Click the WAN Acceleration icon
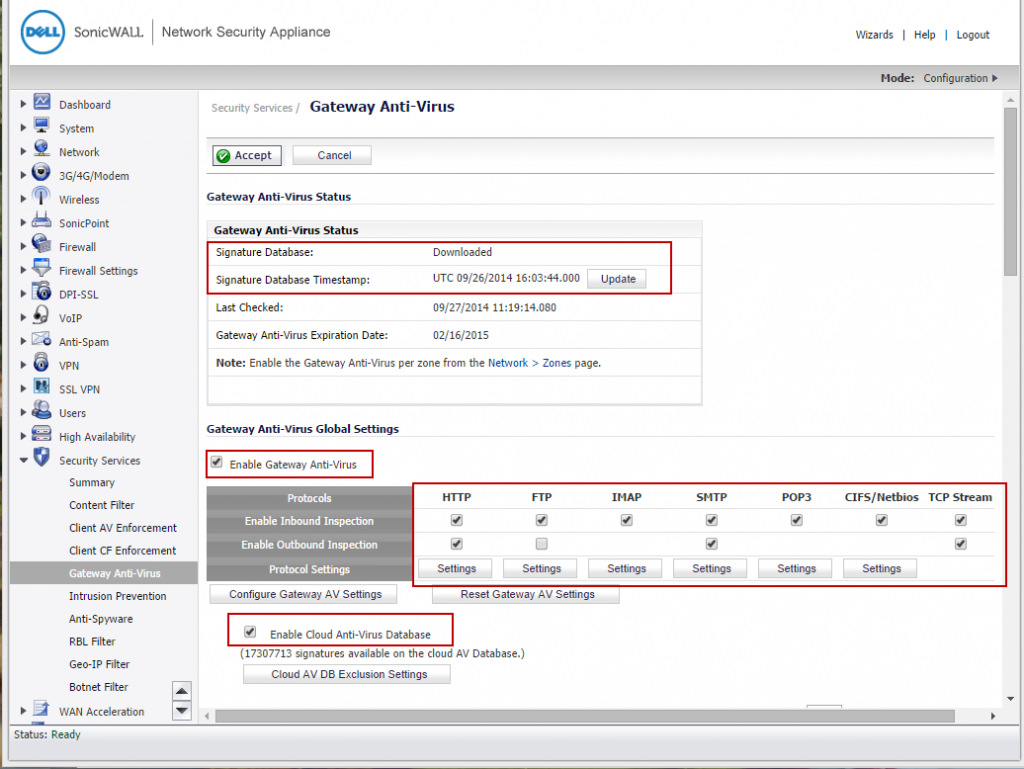1024x769 pixels. (42, 709)
